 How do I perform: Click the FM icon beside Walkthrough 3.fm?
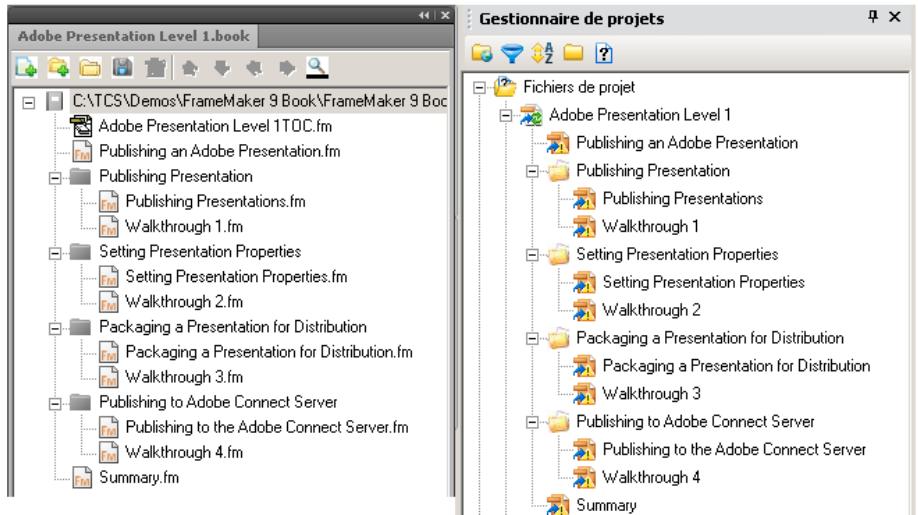click(109, 377)
